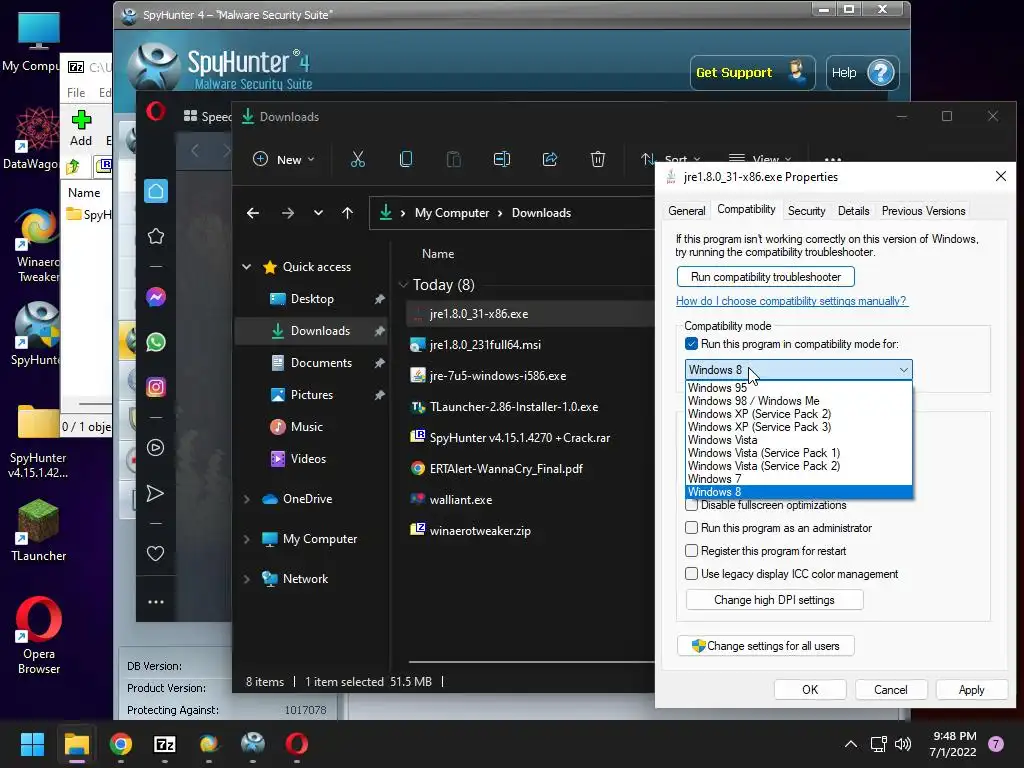Choose Windows Vista (Service Pack 2) option
Image resolution: width=1024 pixels, height=768 pixels.
coord(798,466)
